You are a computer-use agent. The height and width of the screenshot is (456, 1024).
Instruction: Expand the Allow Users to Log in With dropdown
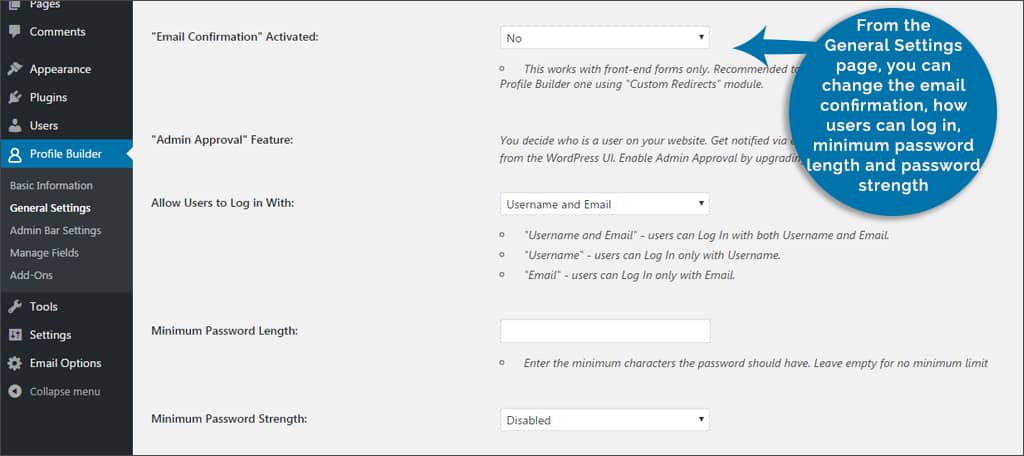pos(604,204)
